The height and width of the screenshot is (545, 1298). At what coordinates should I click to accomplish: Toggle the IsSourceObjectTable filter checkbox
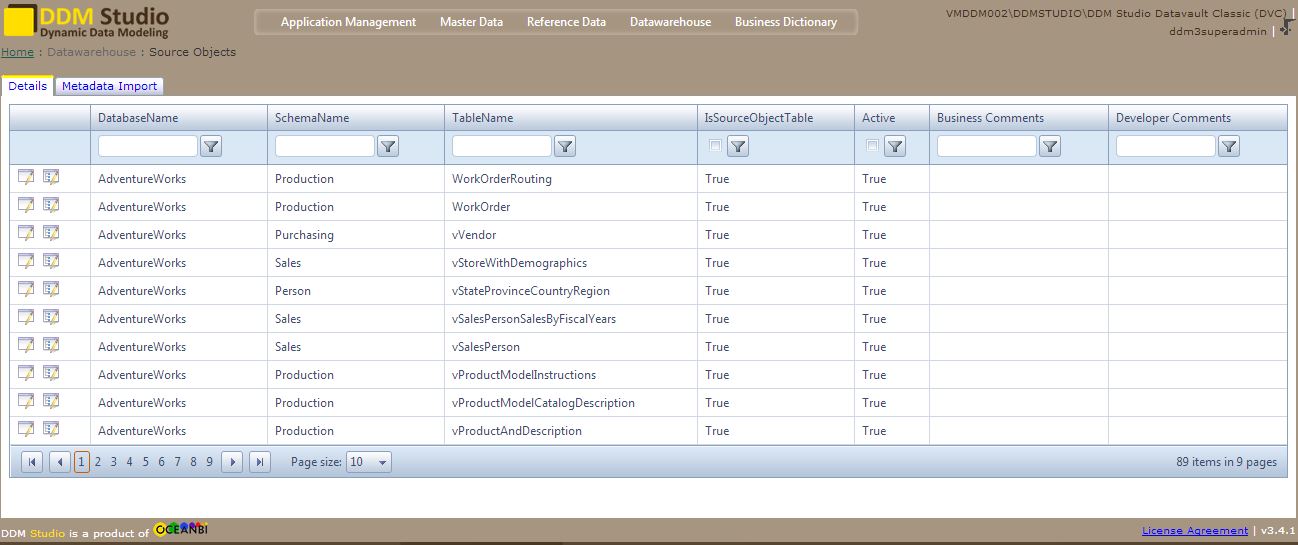pyautogui.click(x=714, y=146)
